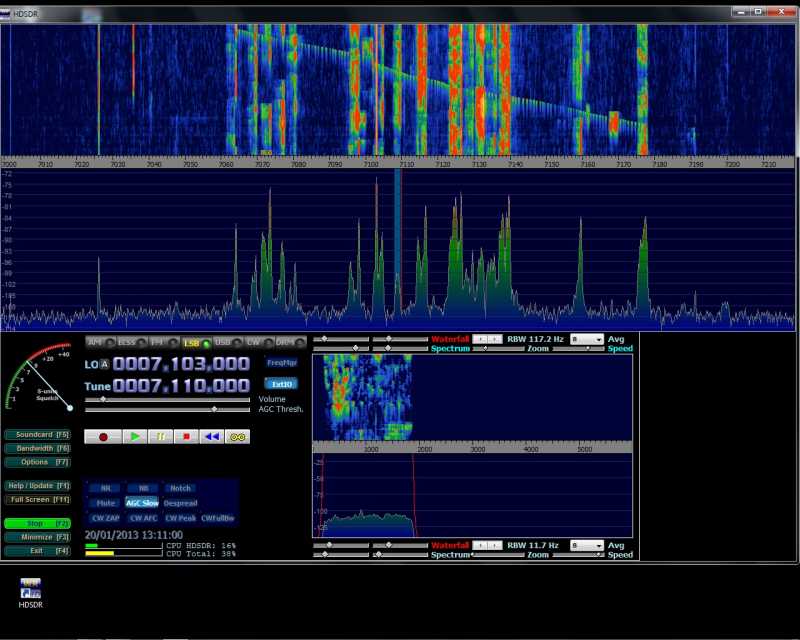Click the blue rewind arrows button
Image resolution: width=800 pixels, height=640 pixels.
[211, 437]
